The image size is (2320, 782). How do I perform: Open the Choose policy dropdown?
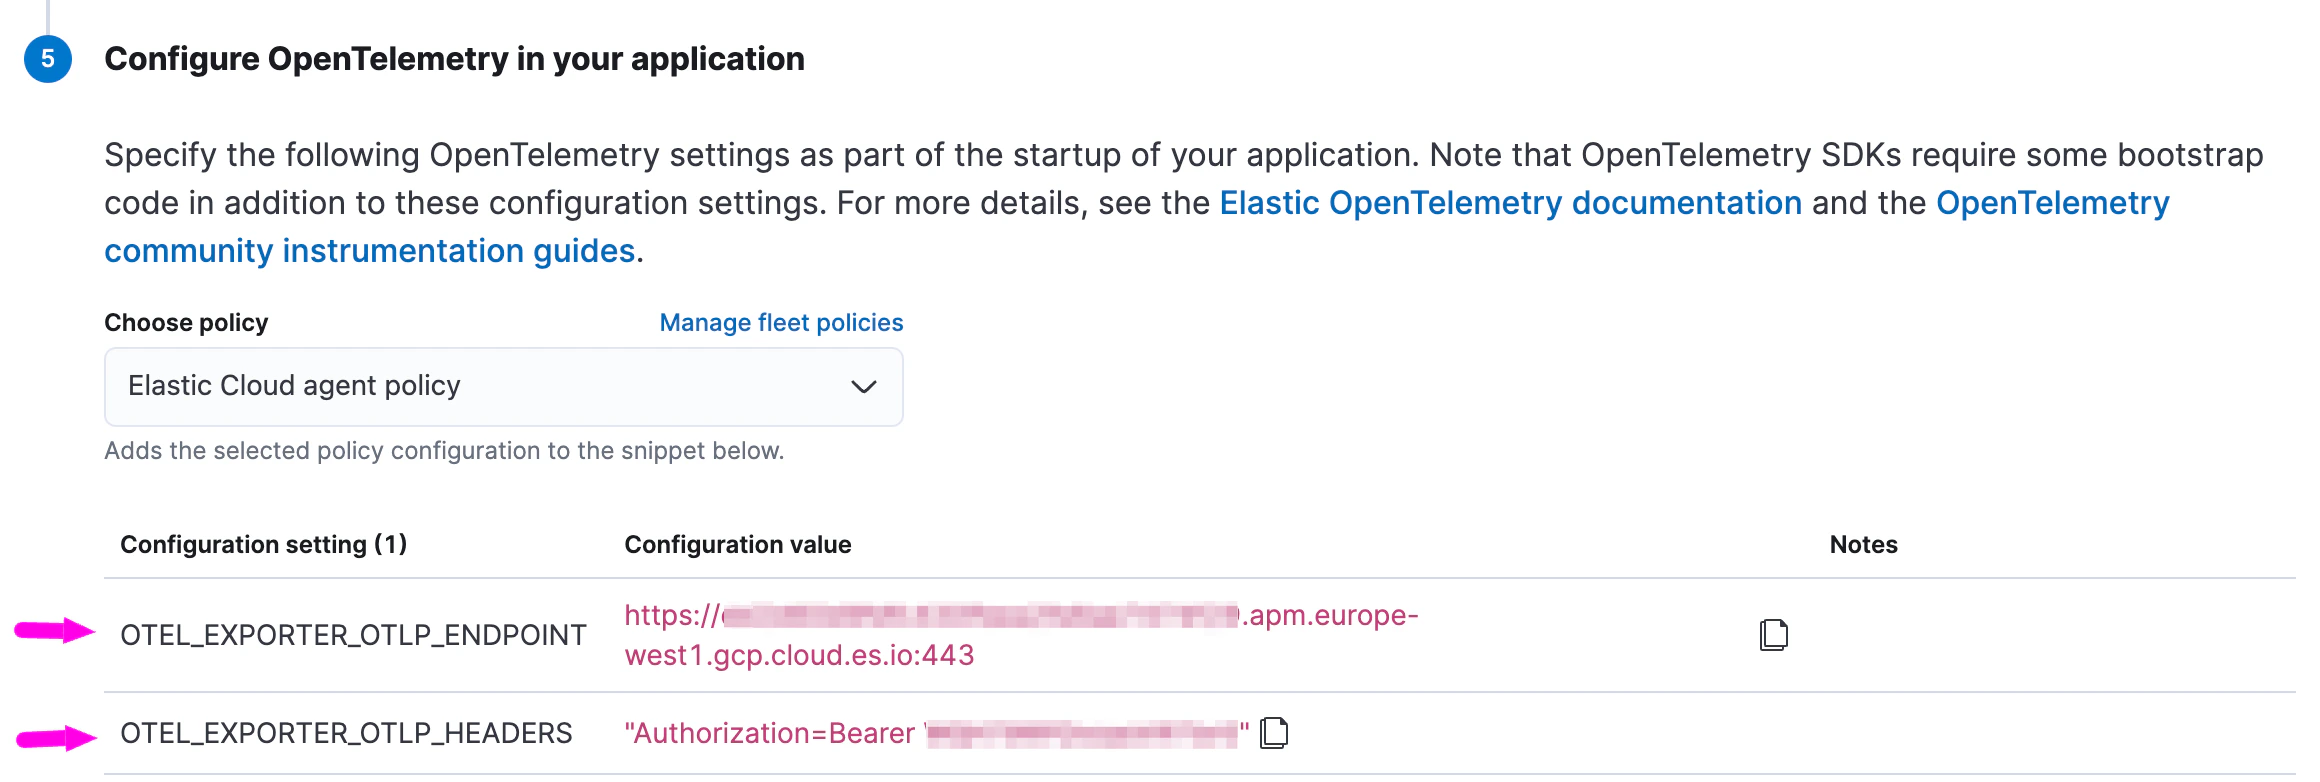(502, 387)
